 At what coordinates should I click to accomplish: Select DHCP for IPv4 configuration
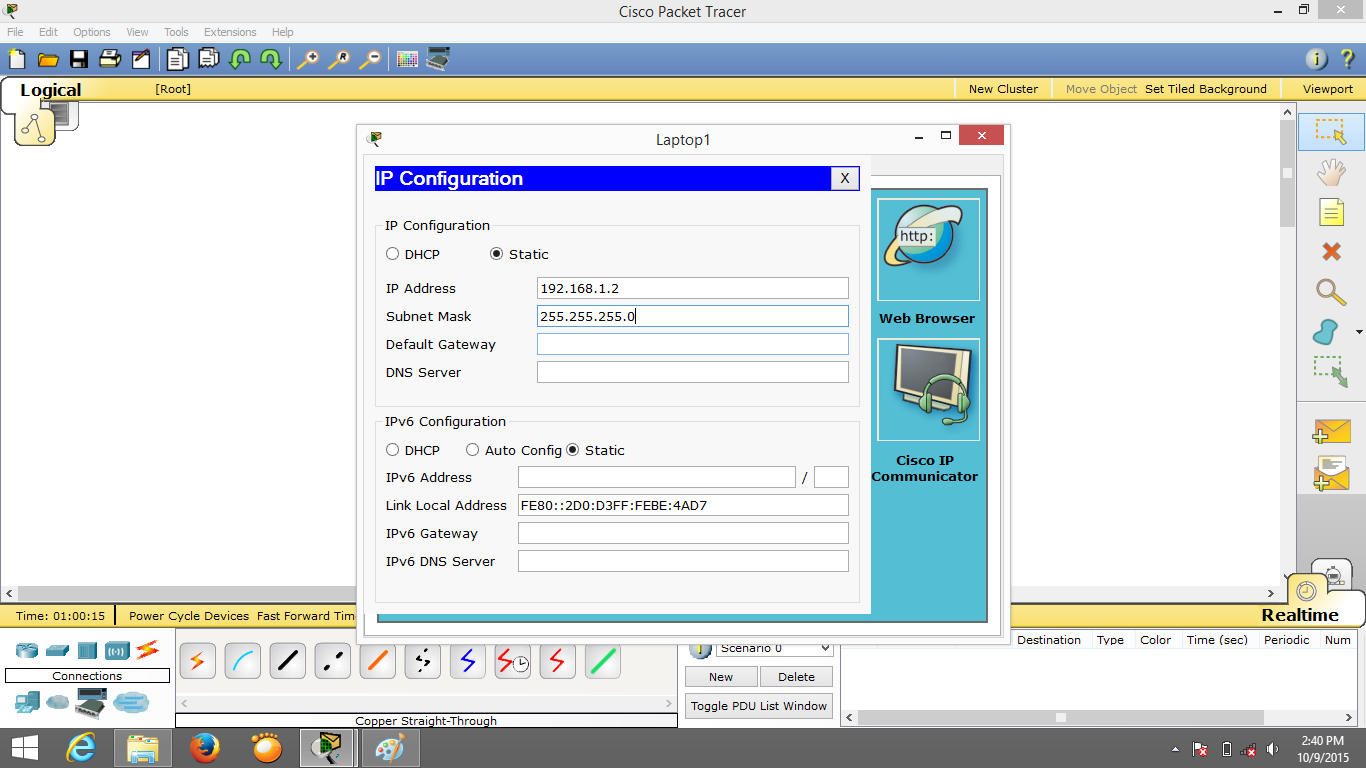click(x=393, y=254)
